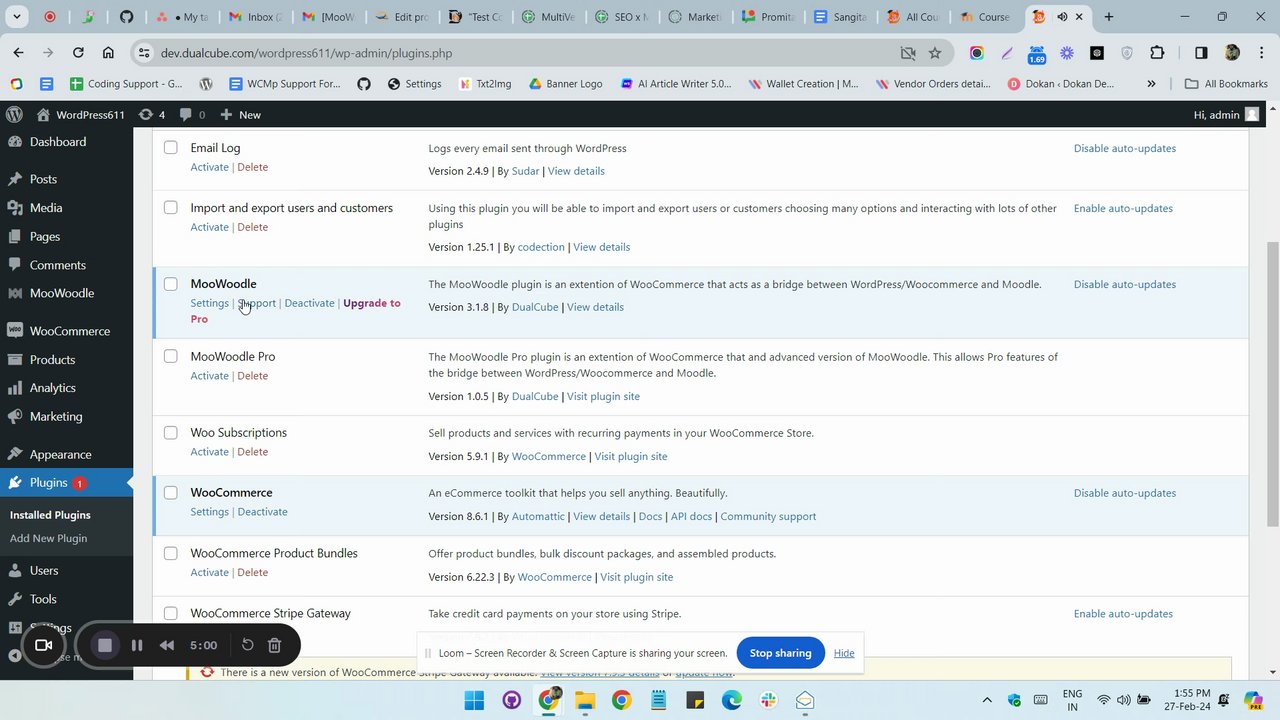The image size is (1280, 720).
Task: Check the MooWoodle Pro plugin checkbox
Action: pyautogui.click(x=171, y=356)
